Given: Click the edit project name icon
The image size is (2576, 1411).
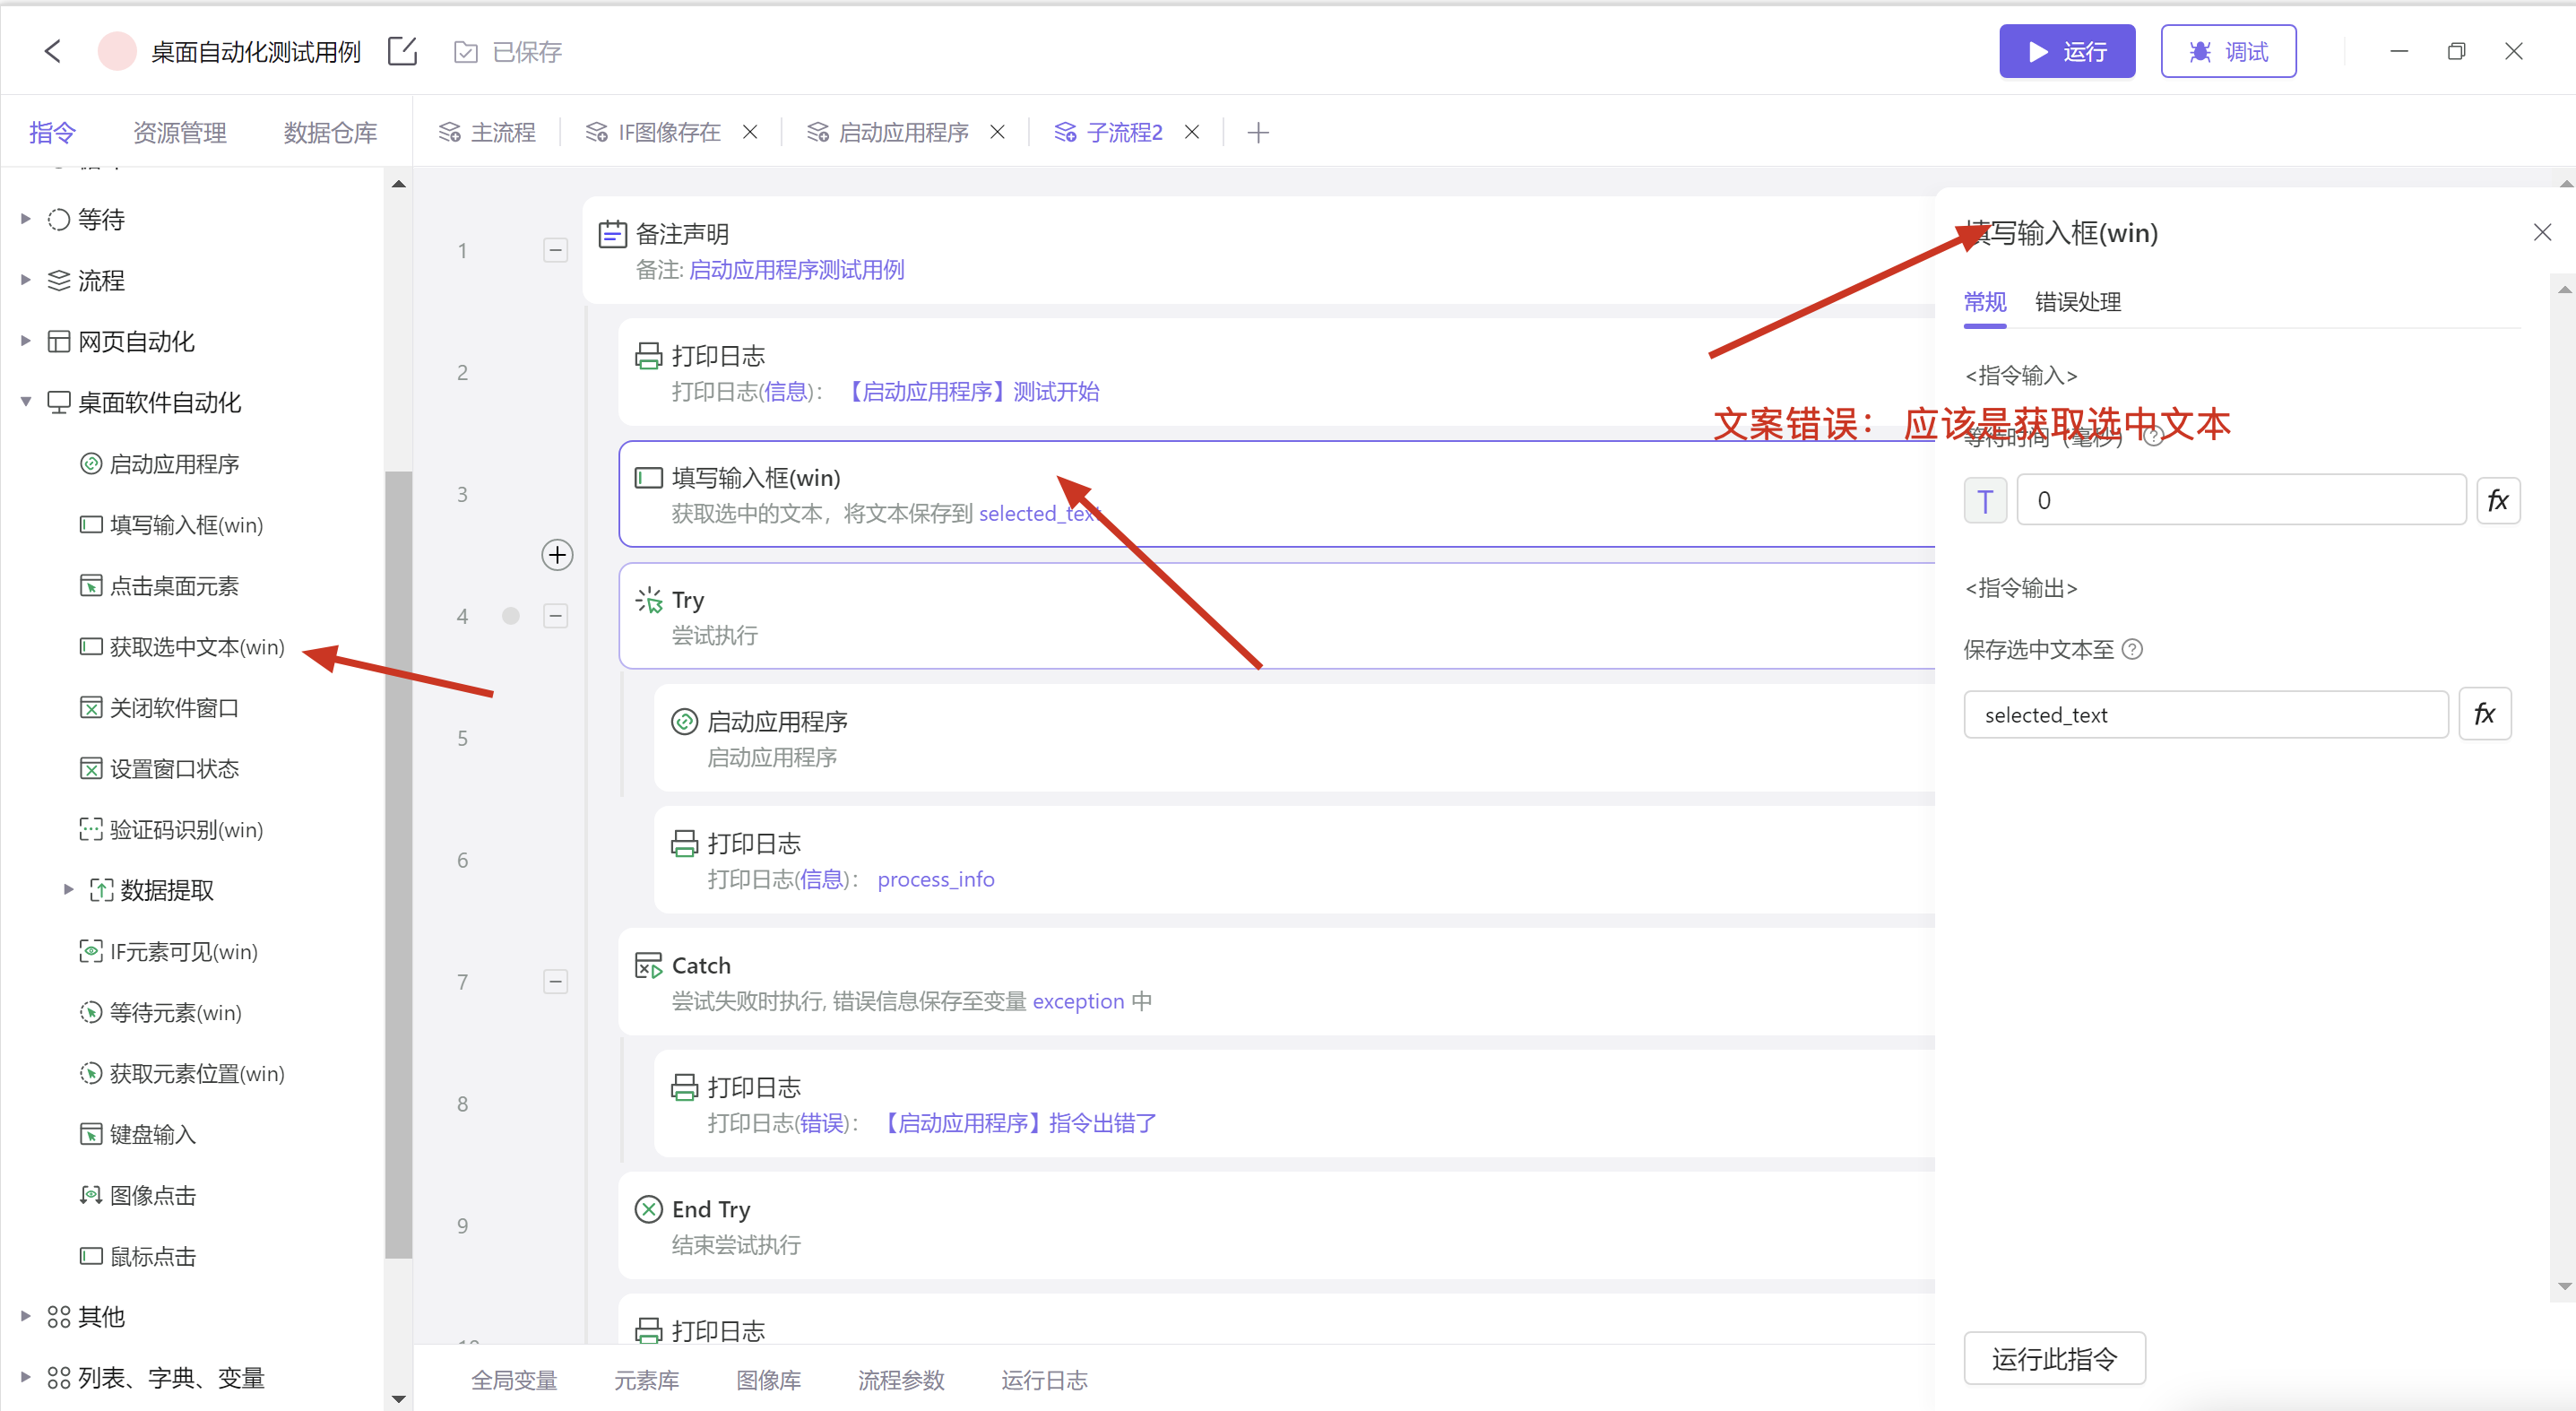Looking at the screenshot, I should pyautogui.click(x=402, y=51).
